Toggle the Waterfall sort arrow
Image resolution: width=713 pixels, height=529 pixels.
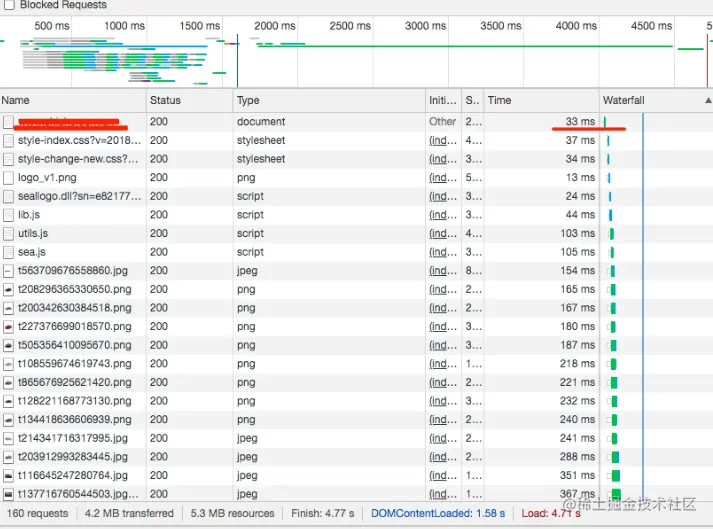pyautogui.click(x=708, y=100)
